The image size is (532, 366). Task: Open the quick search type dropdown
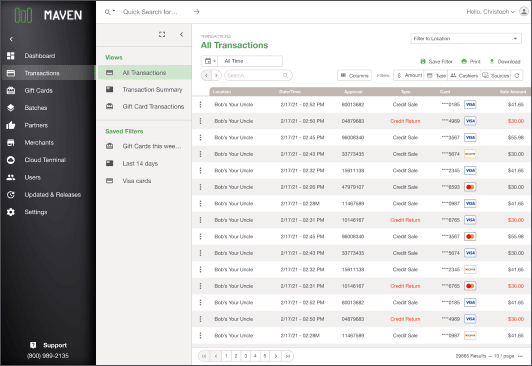pyautogui.click(x=110, y=12)
